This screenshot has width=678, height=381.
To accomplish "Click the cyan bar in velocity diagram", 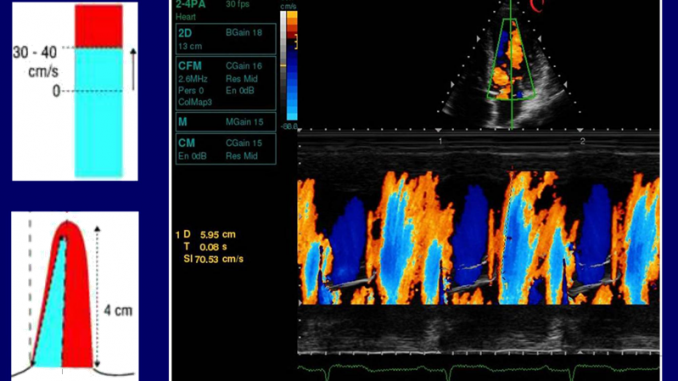I will (99, 112).
